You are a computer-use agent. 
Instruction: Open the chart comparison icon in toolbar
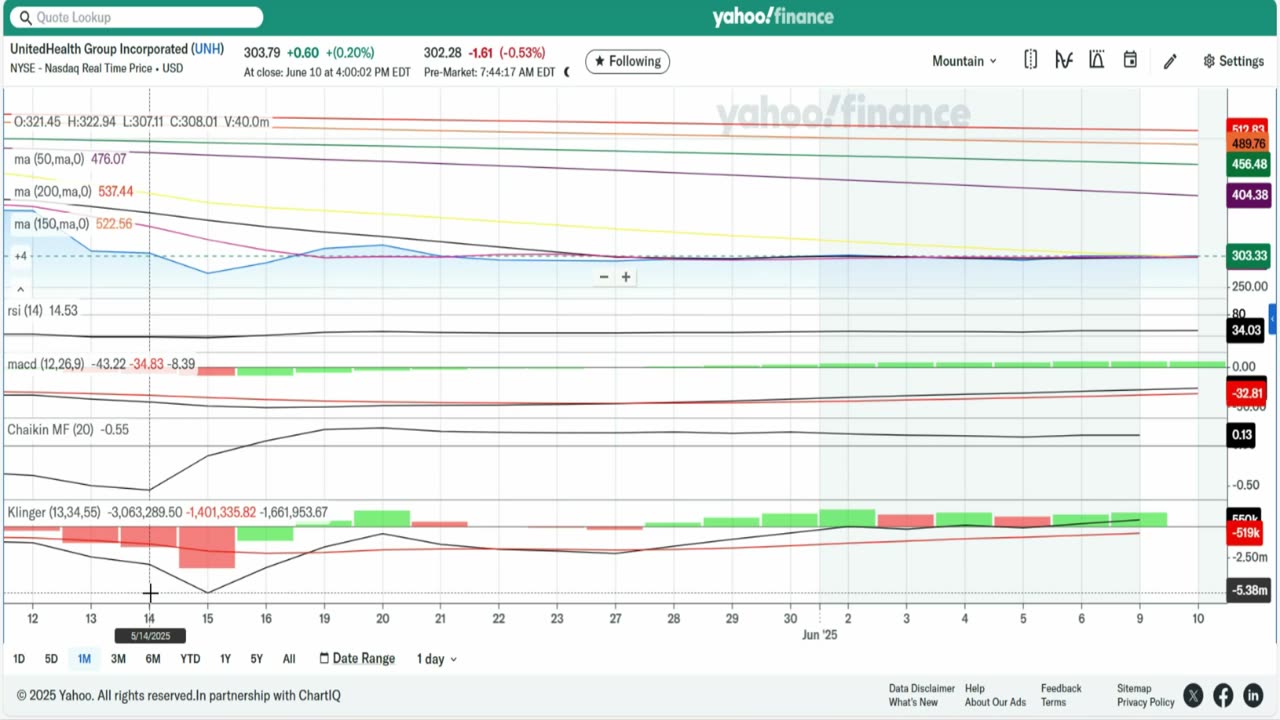click(1030, 61)
